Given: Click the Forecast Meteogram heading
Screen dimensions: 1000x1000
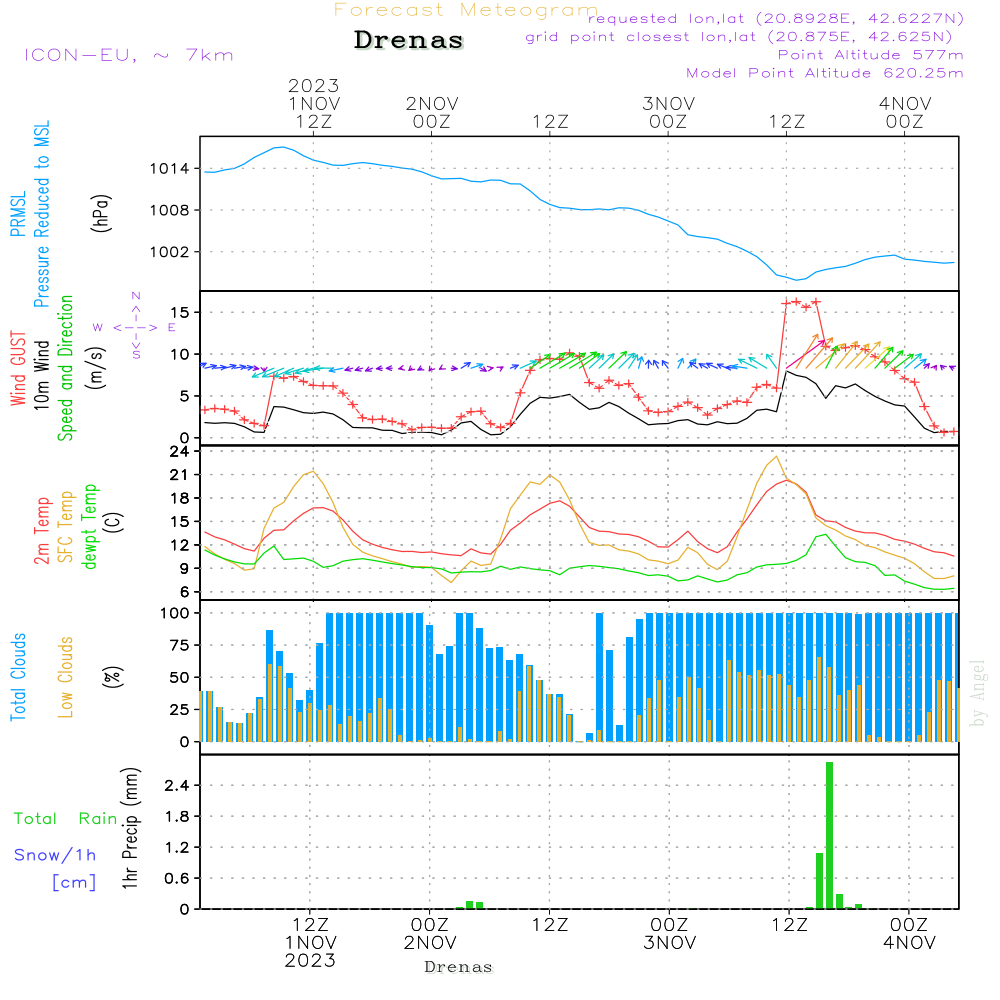Looking at the screenshot, I should pyautogui.click(x=466, y=10).
